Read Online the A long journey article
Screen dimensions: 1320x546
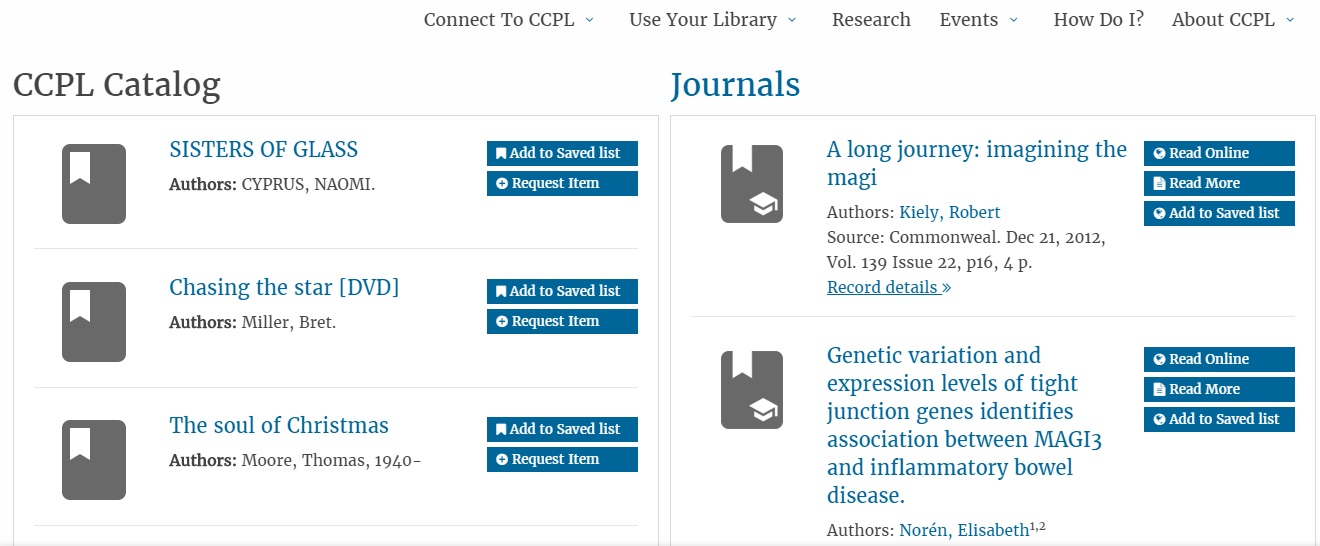pos(1218,153)
